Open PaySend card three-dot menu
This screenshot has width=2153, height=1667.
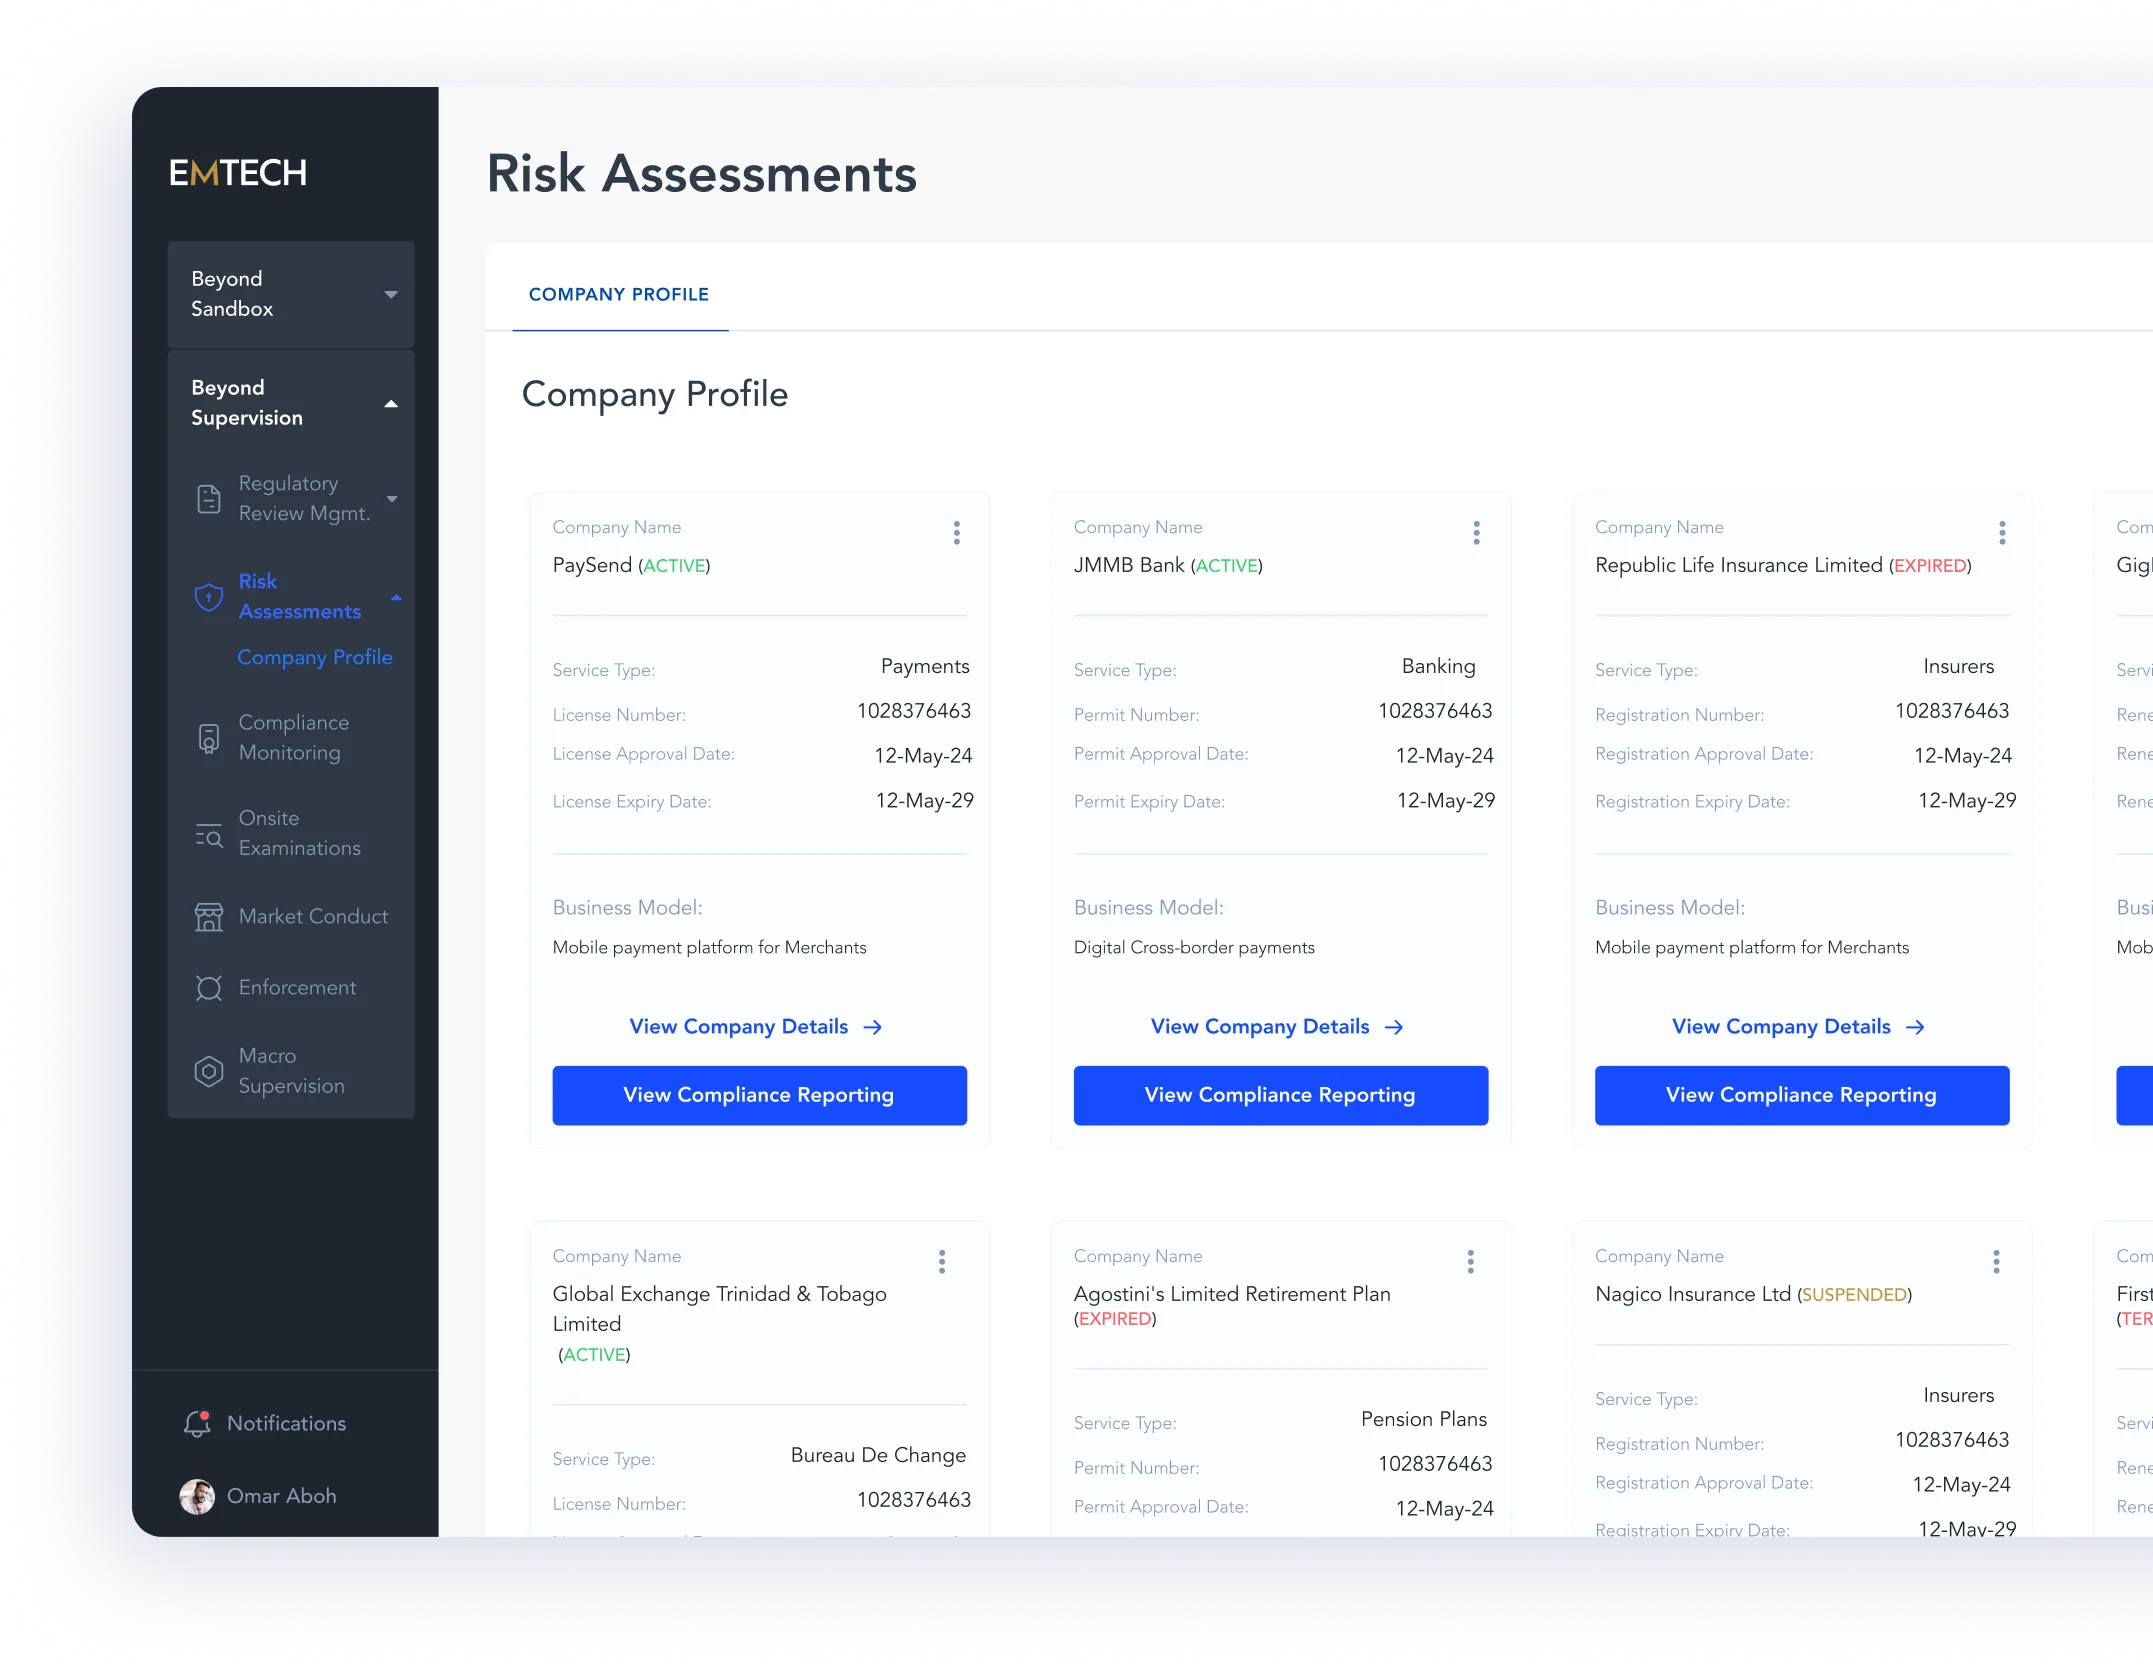[x=957, y=533]
